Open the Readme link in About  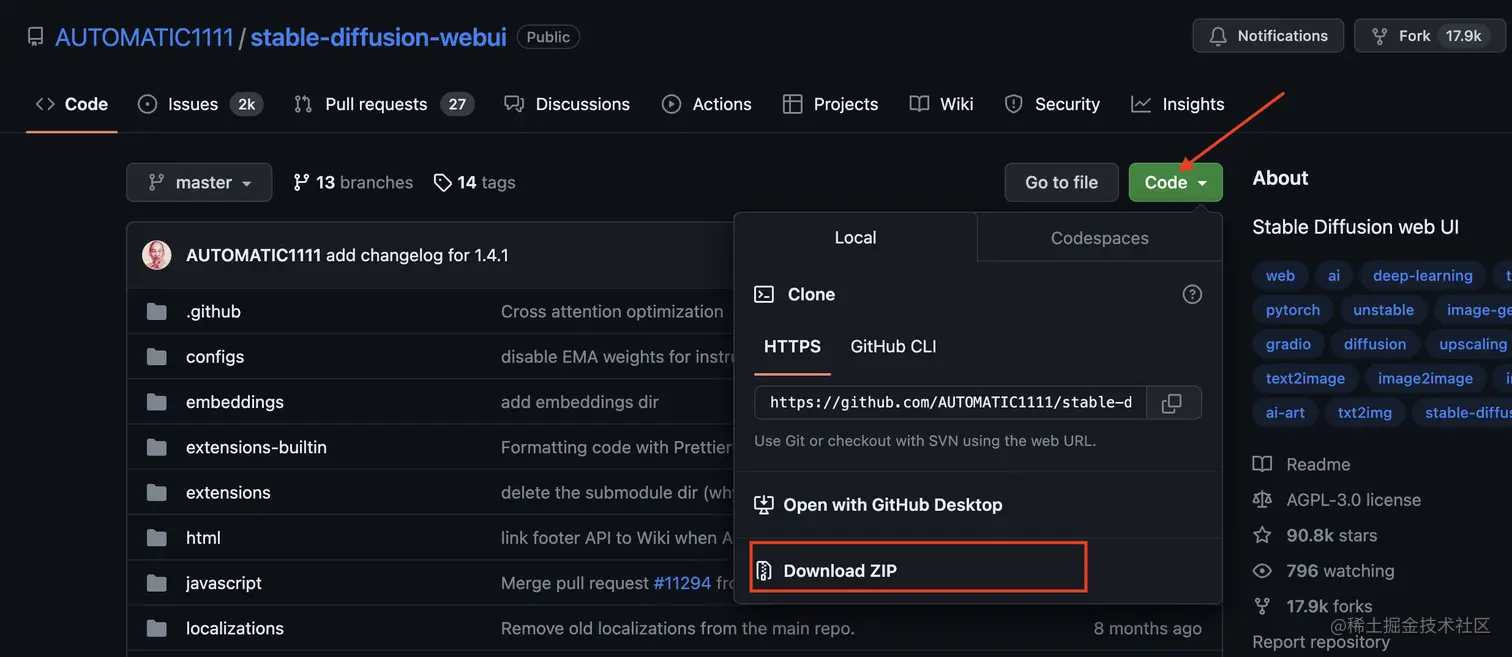(1318, 464)
